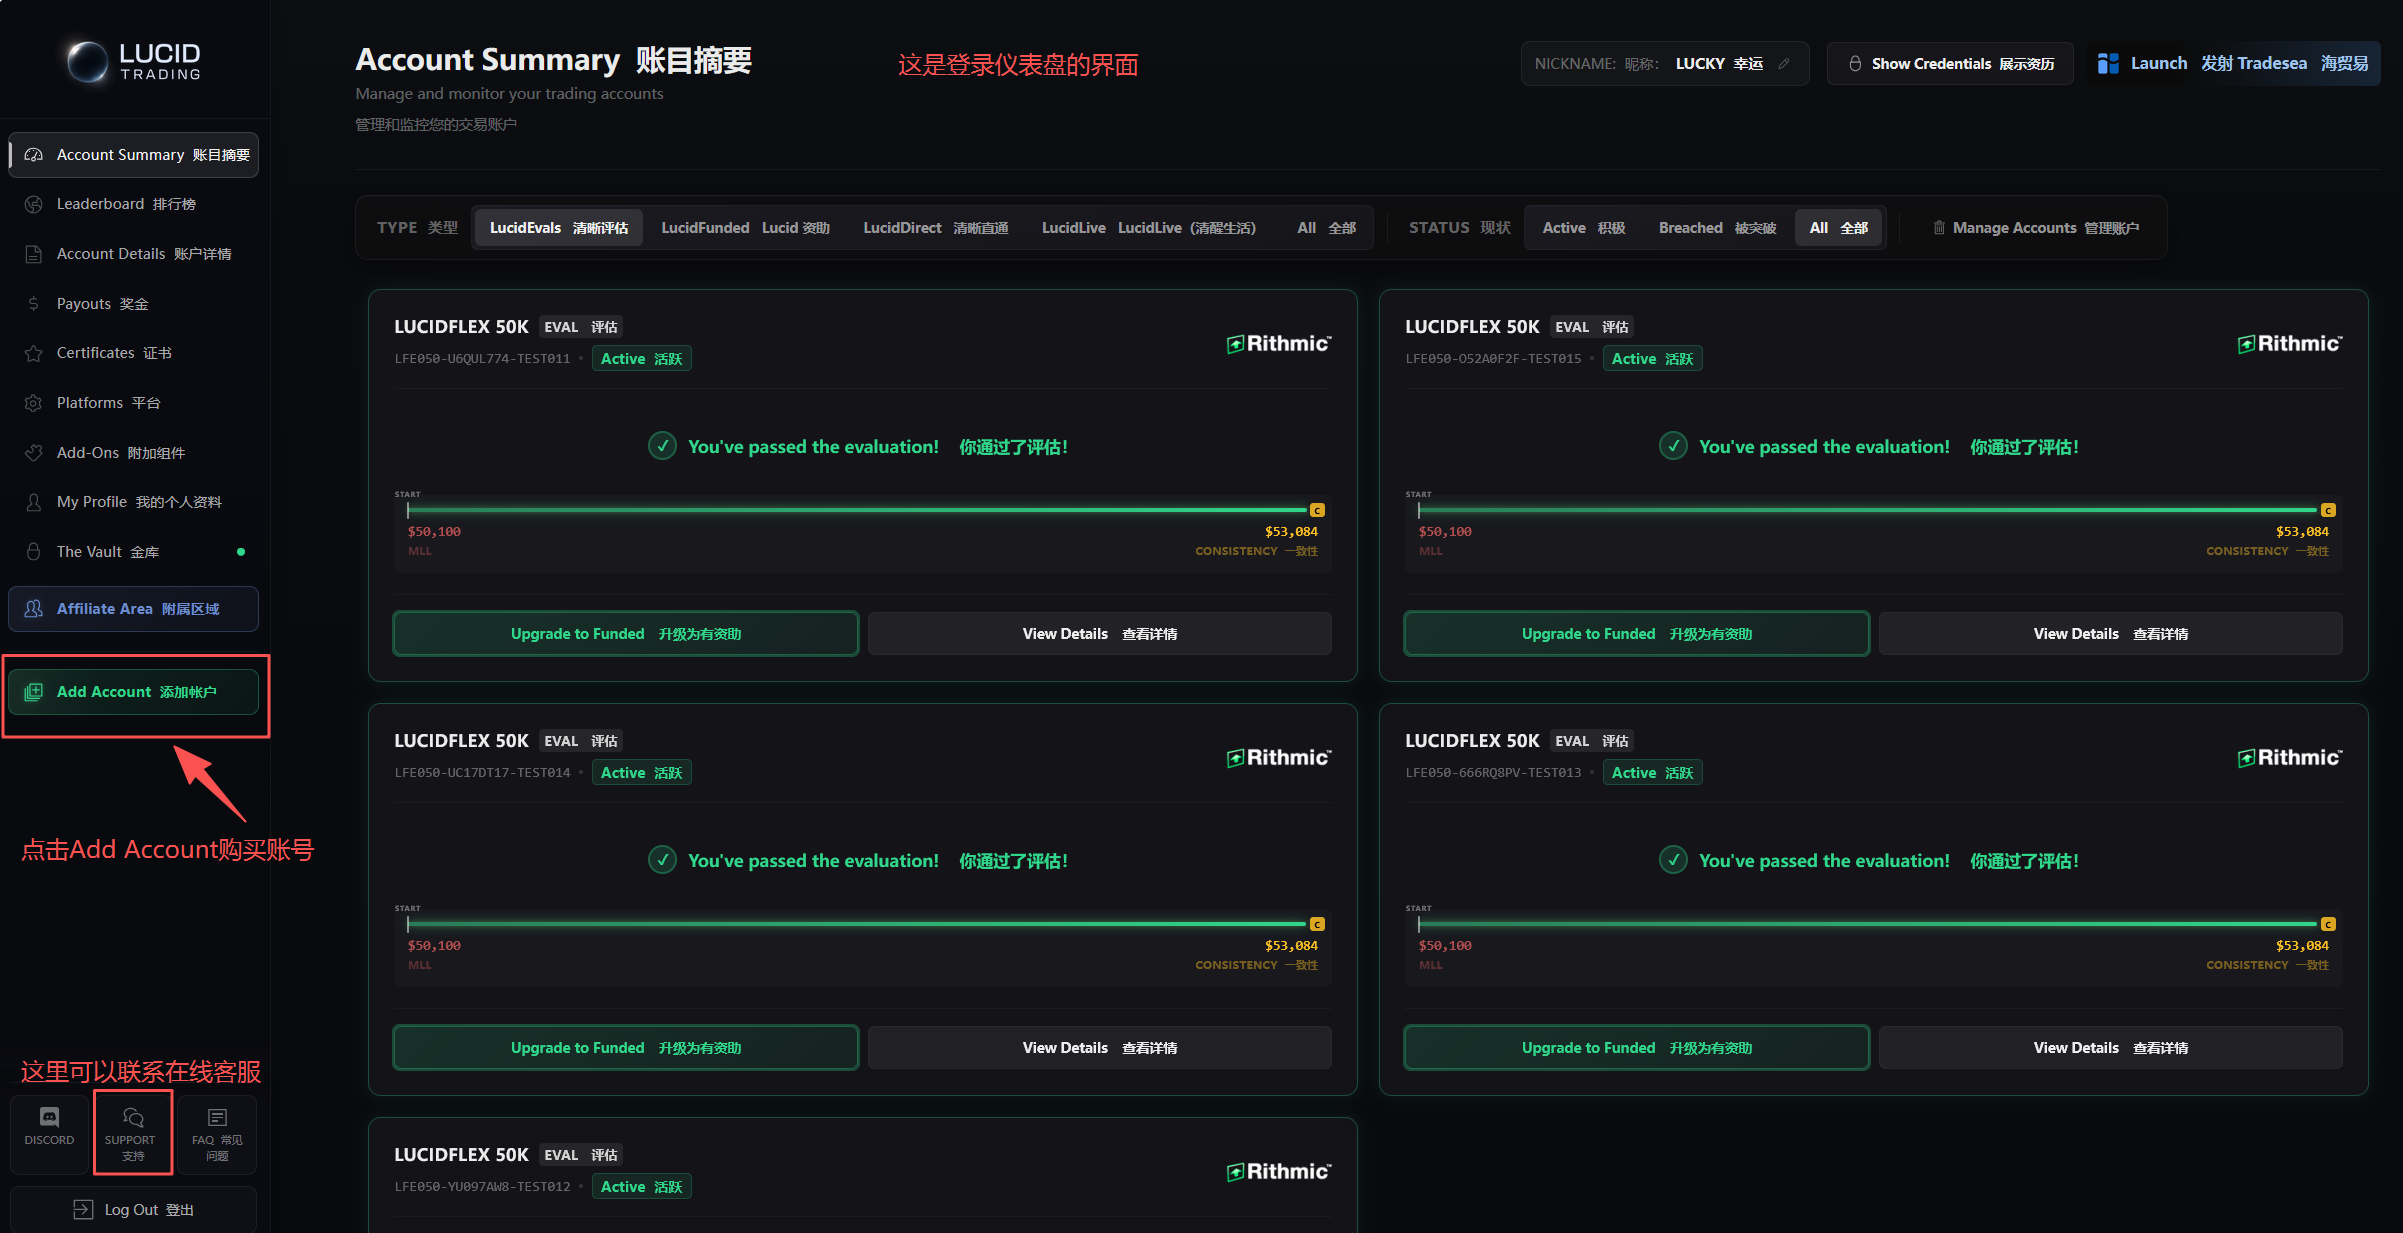
Task: Click the My Profile person icon
Action: click(x=34, y=502)
